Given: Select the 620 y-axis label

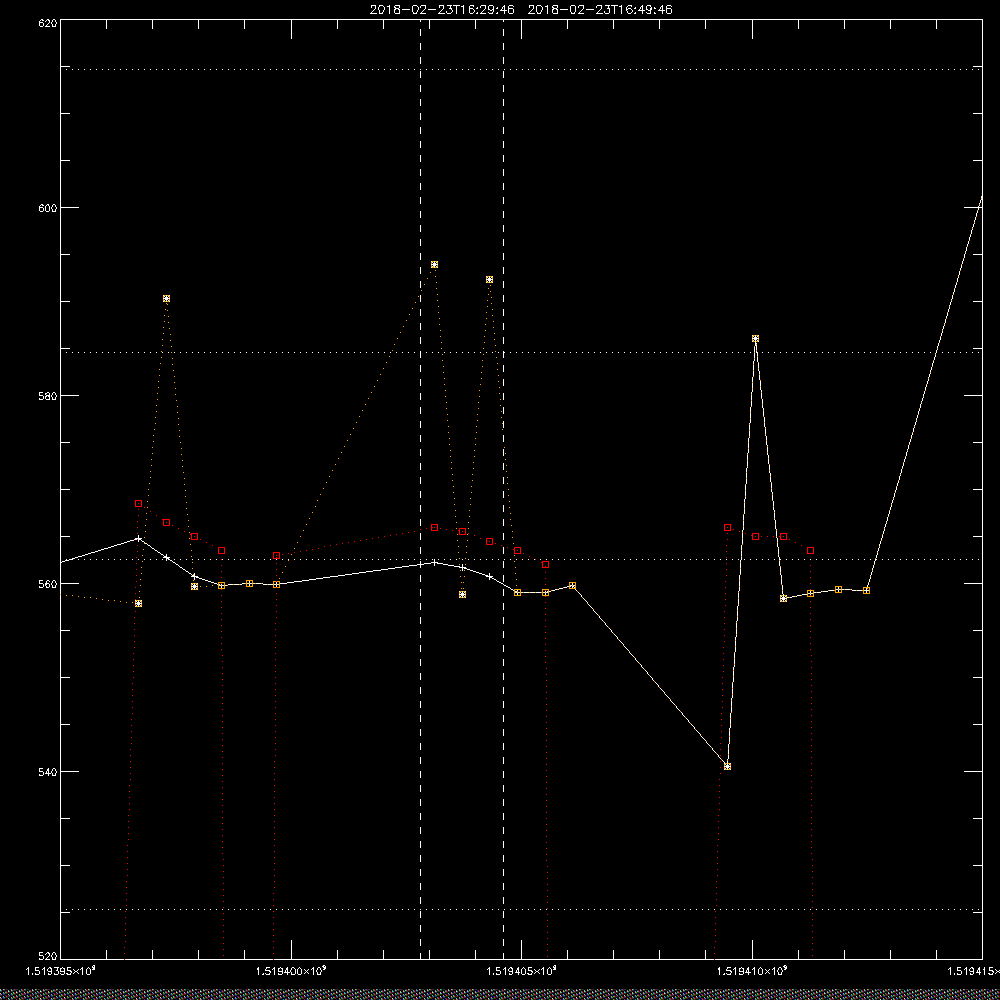Looking at the screenshot, I should (x=47, y=22).
